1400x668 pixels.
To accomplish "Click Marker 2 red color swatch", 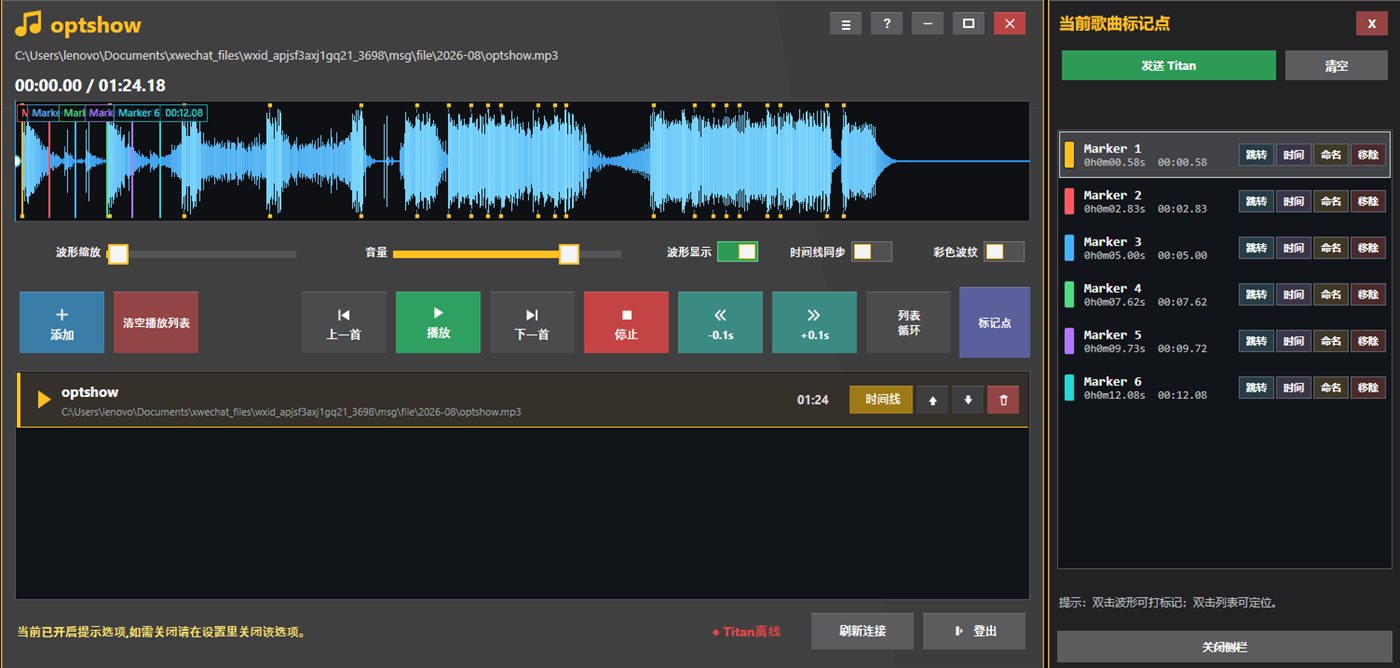I will pyautogui.click(x=1069, y=201).
